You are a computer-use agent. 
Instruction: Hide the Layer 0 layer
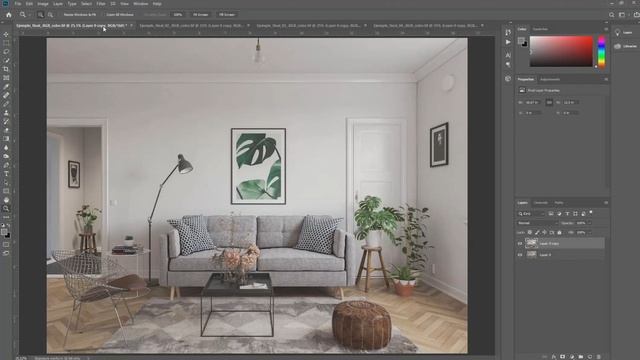click(520, 255)
